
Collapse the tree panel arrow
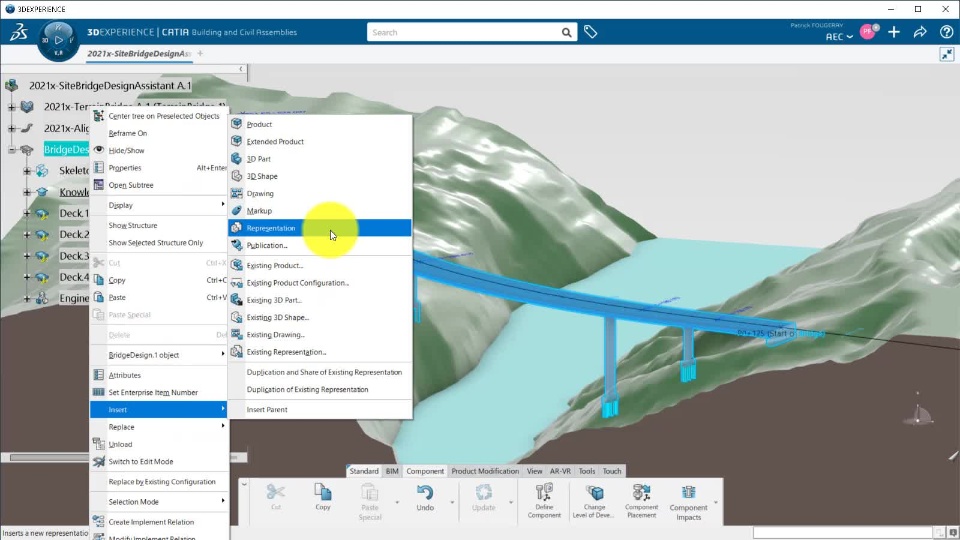(x=241, y=69)
